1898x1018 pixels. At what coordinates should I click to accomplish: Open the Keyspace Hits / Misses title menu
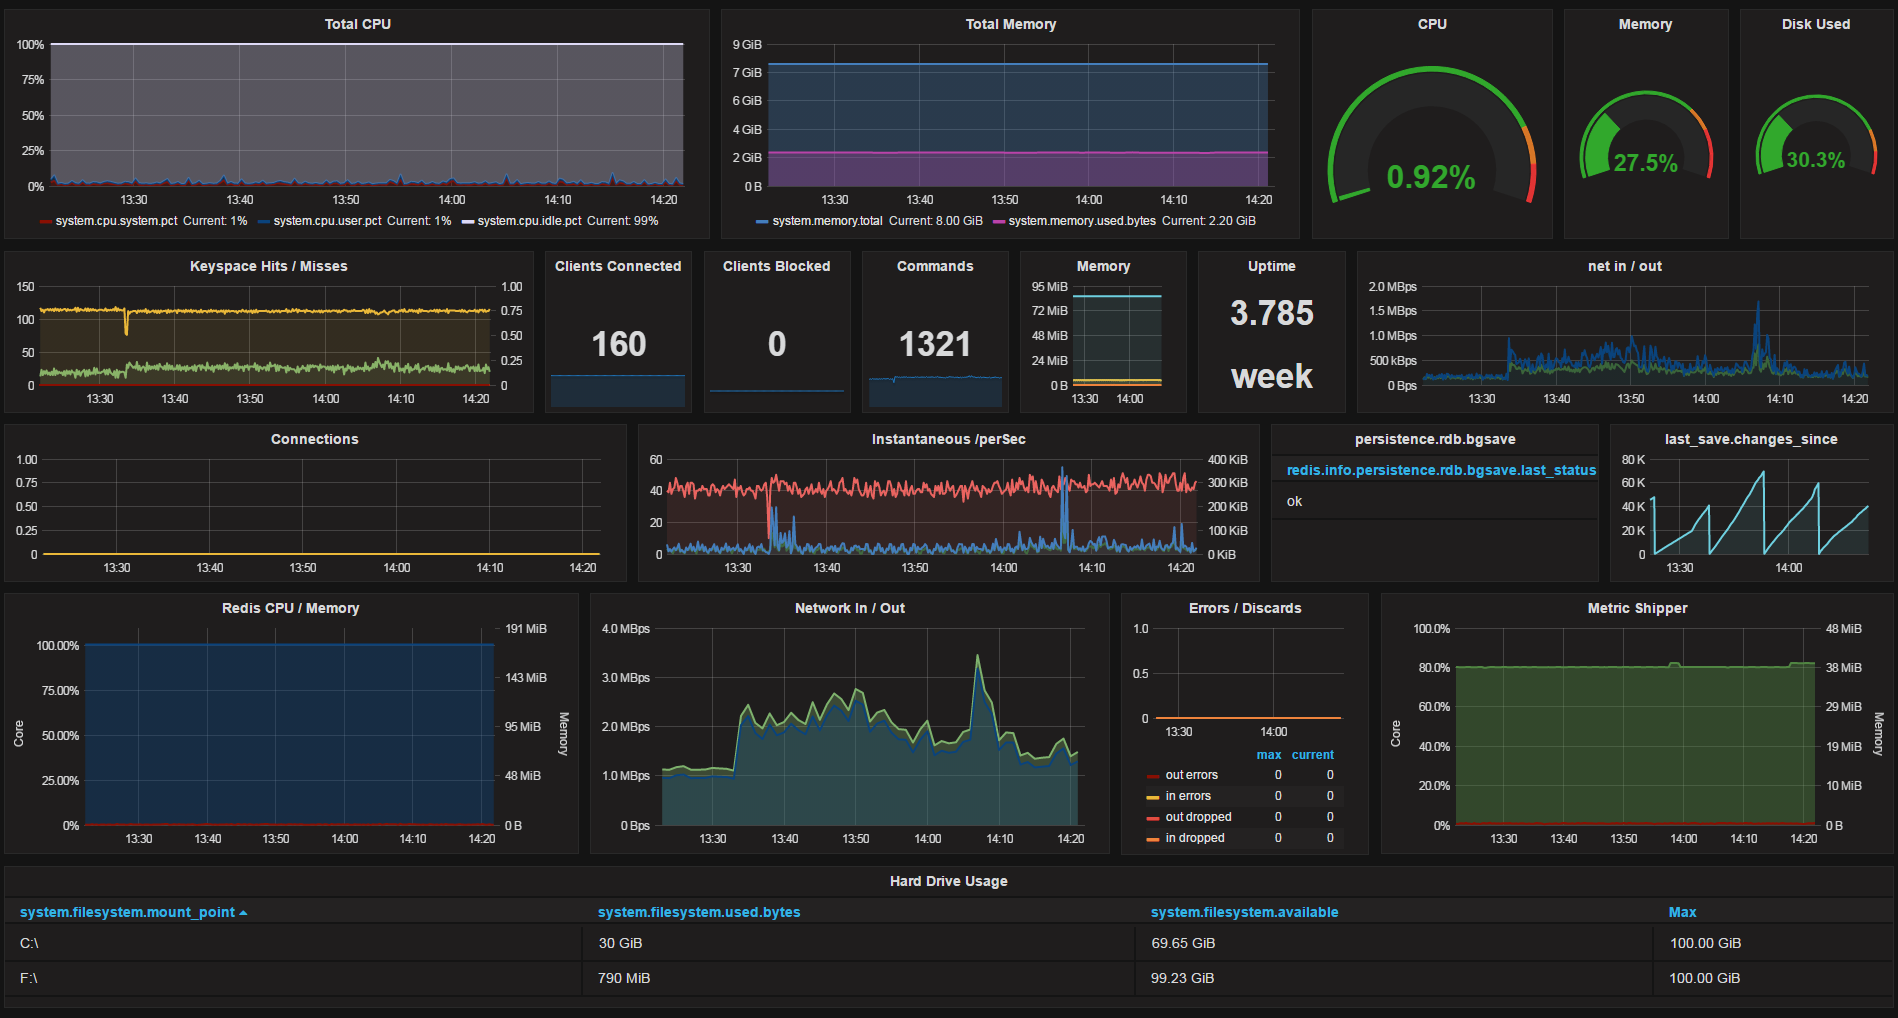pyautogui.click(x=268, y=266)
